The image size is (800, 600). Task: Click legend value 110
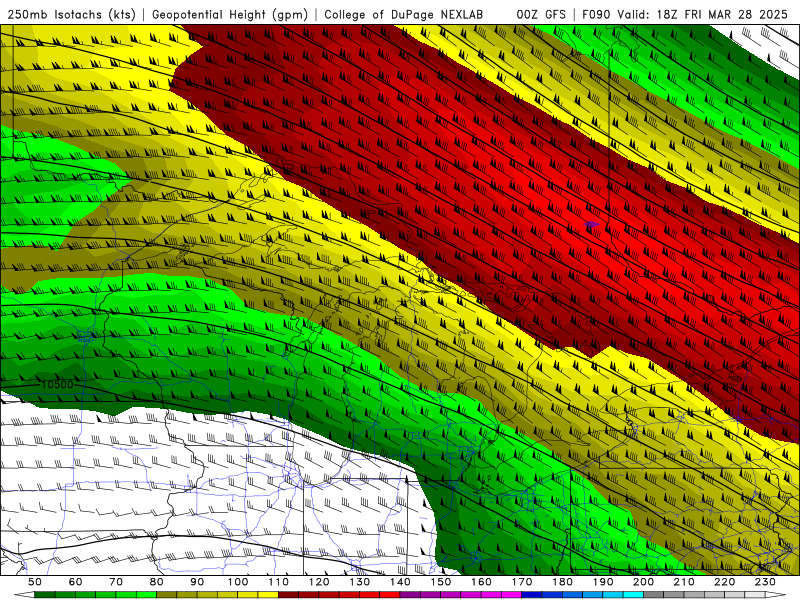pos(279,582)
